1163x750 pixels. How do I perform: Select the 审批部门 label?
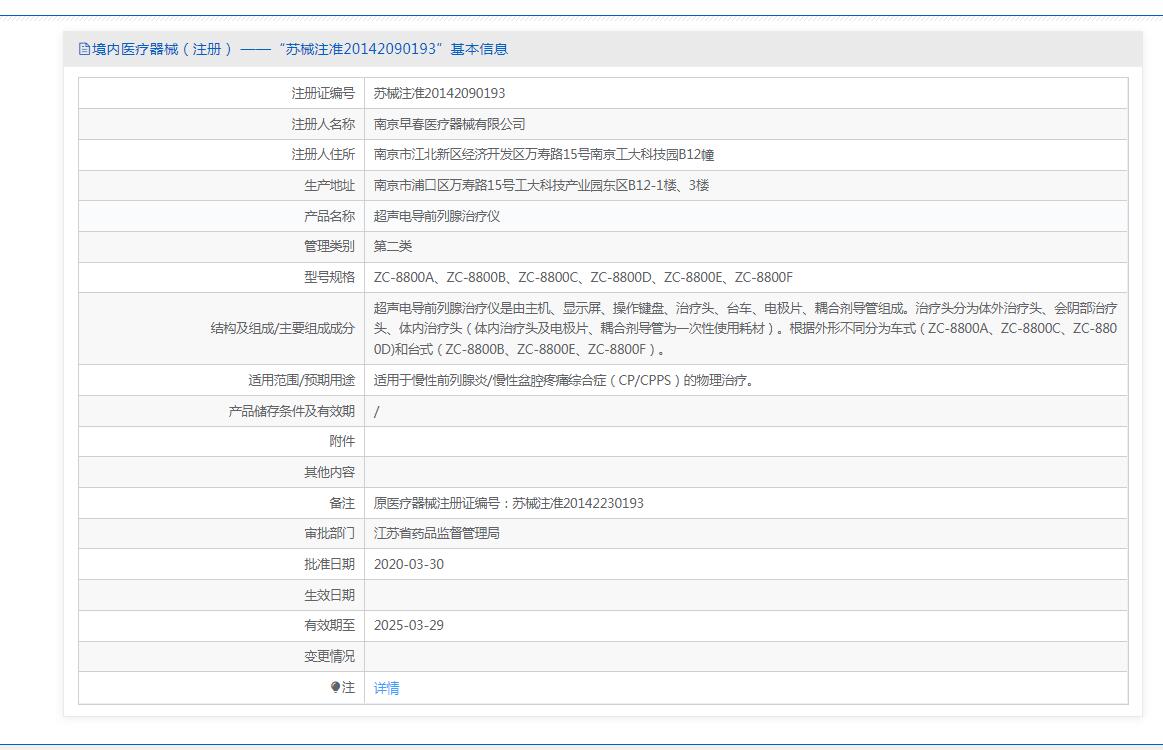pos(329,533)
